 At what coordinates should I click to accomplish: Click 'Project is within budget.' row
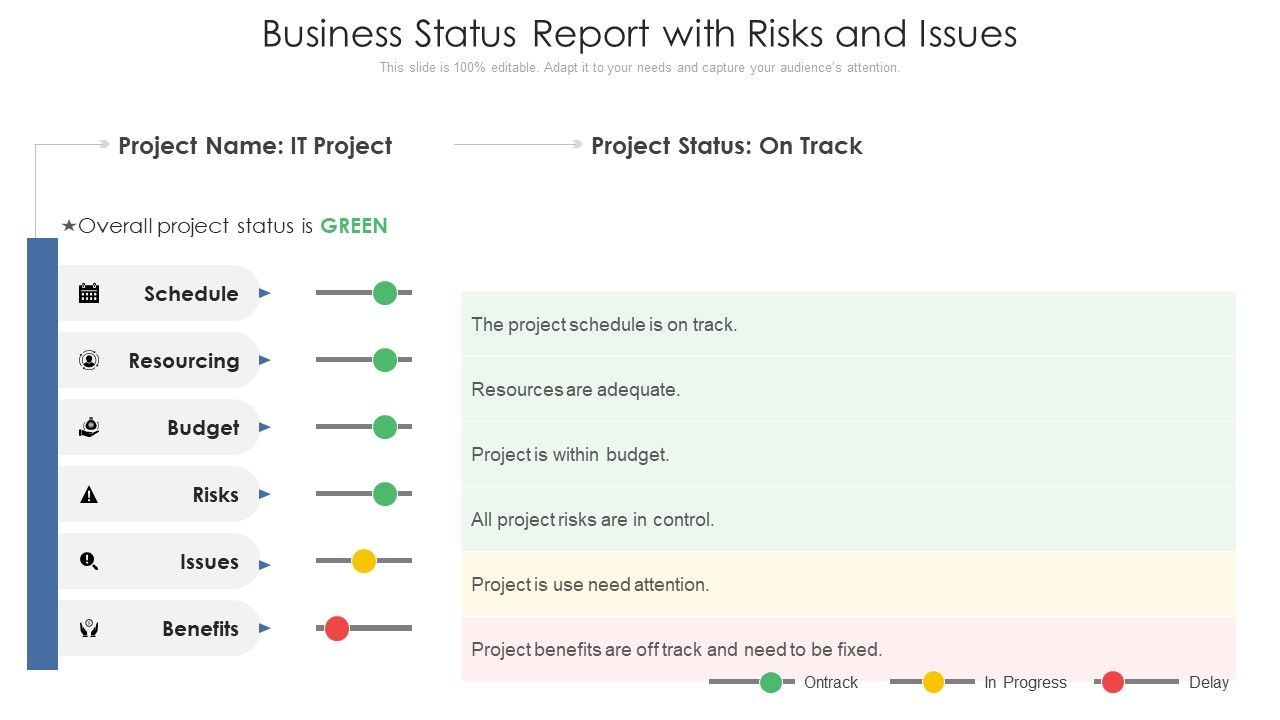tap(848, 454)
